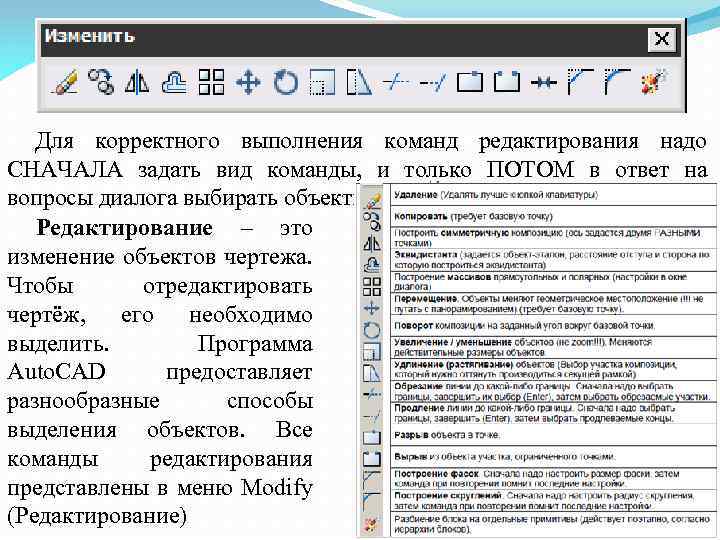This screenshot has width=720, height=540.
Task: Click the chamfer icon beside Построение фасок row
Action: 372,480
